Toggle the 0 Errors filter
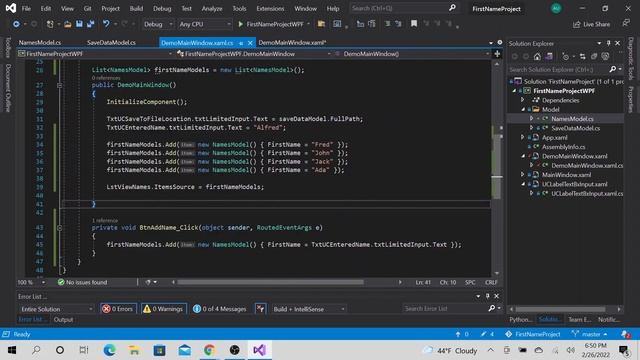Image resolution: width=640 pixels, height=360 pixels. [x=118, y=309]
